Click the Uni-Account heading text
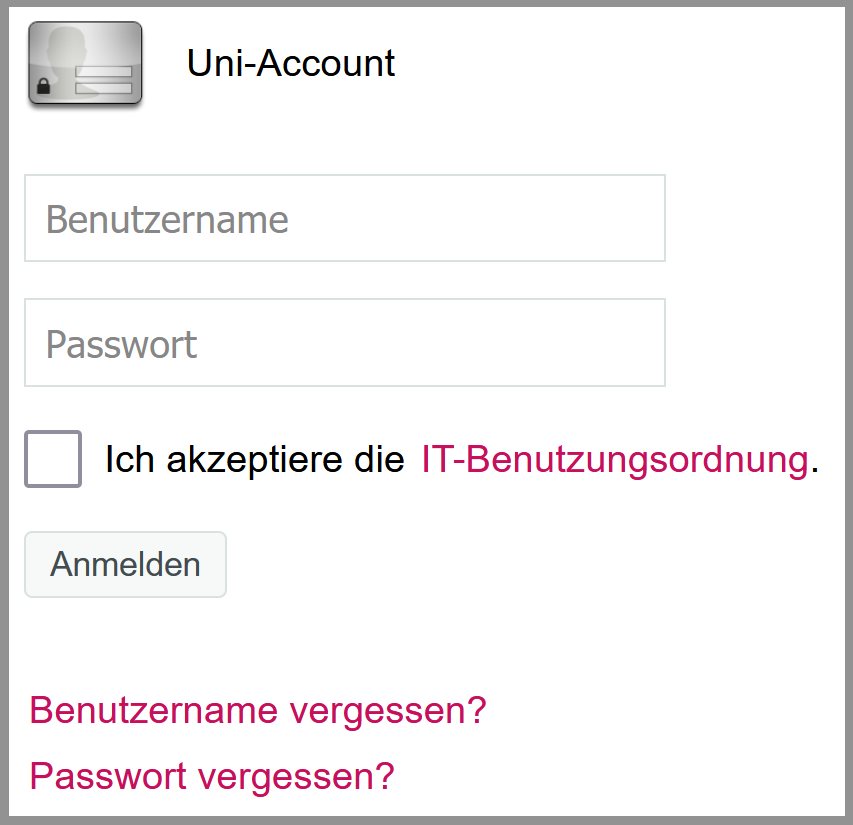 [x=290, y=63]
